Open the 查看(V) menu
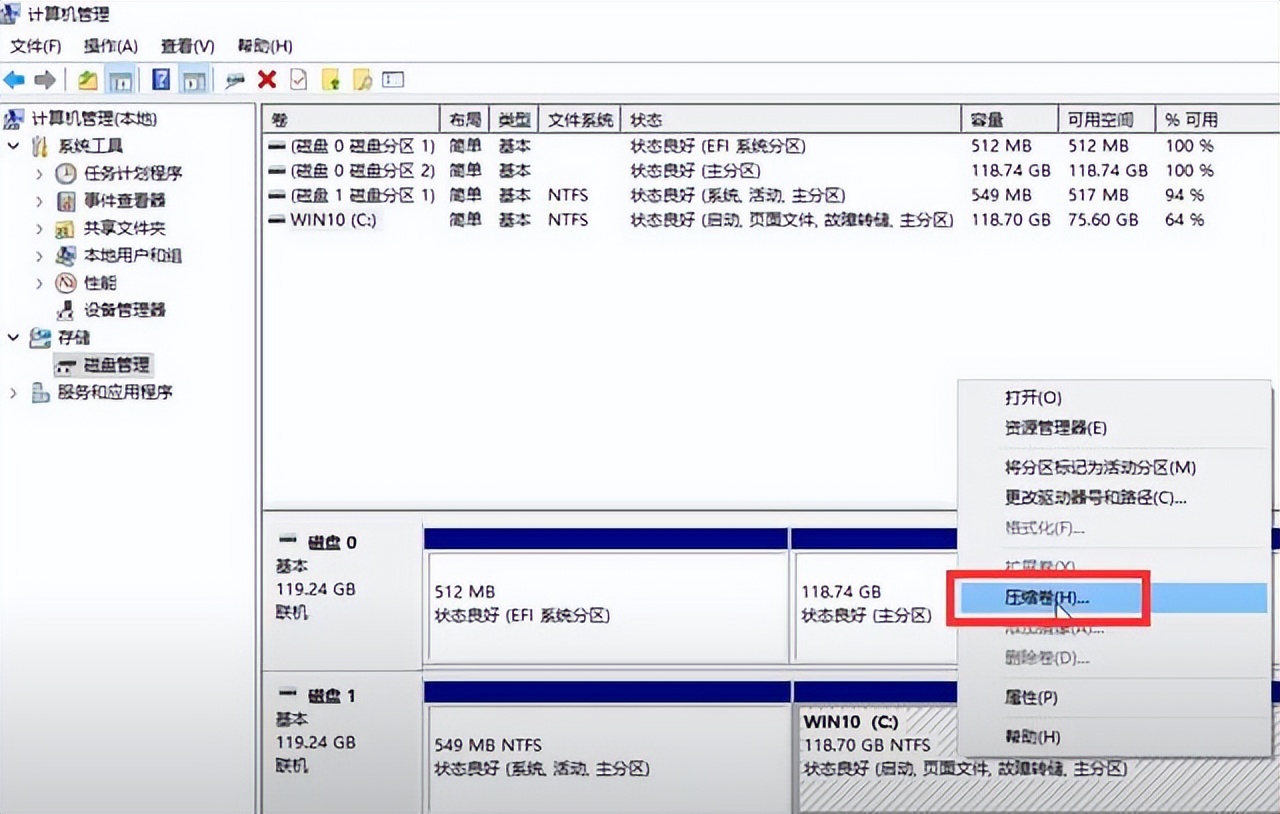Image resolution: width=1280 pixels, height=814 pixels. 186,46
